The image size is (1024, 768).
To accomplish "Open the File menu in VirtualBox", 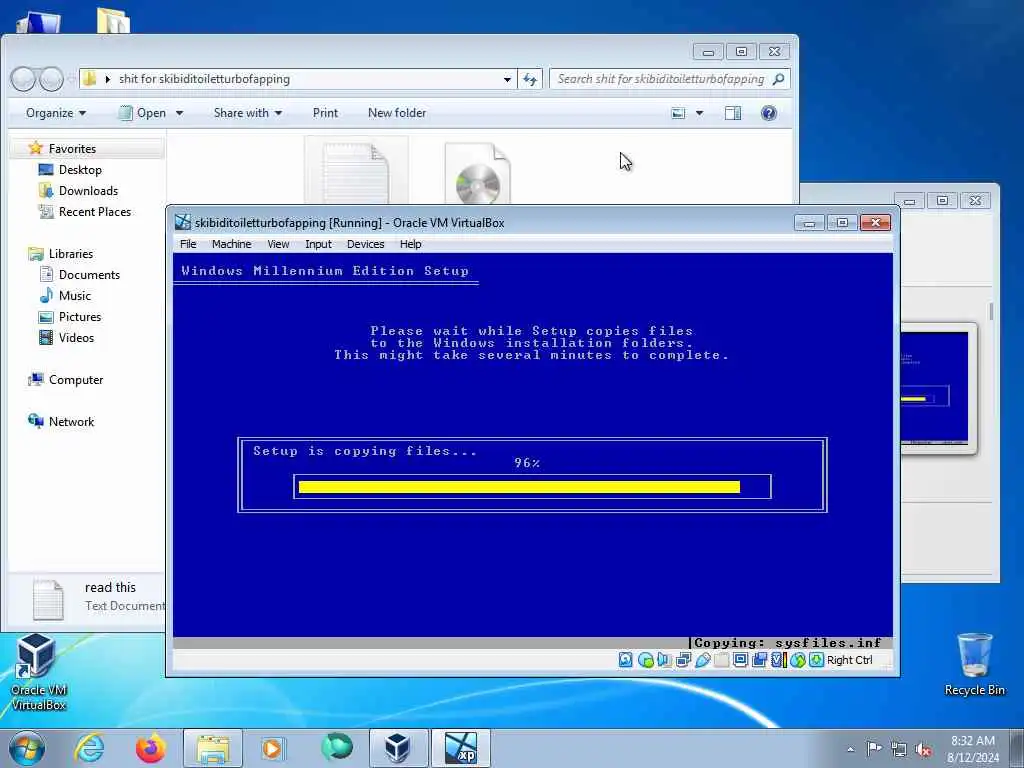I will pyautogui.click(x=188, y=244).
